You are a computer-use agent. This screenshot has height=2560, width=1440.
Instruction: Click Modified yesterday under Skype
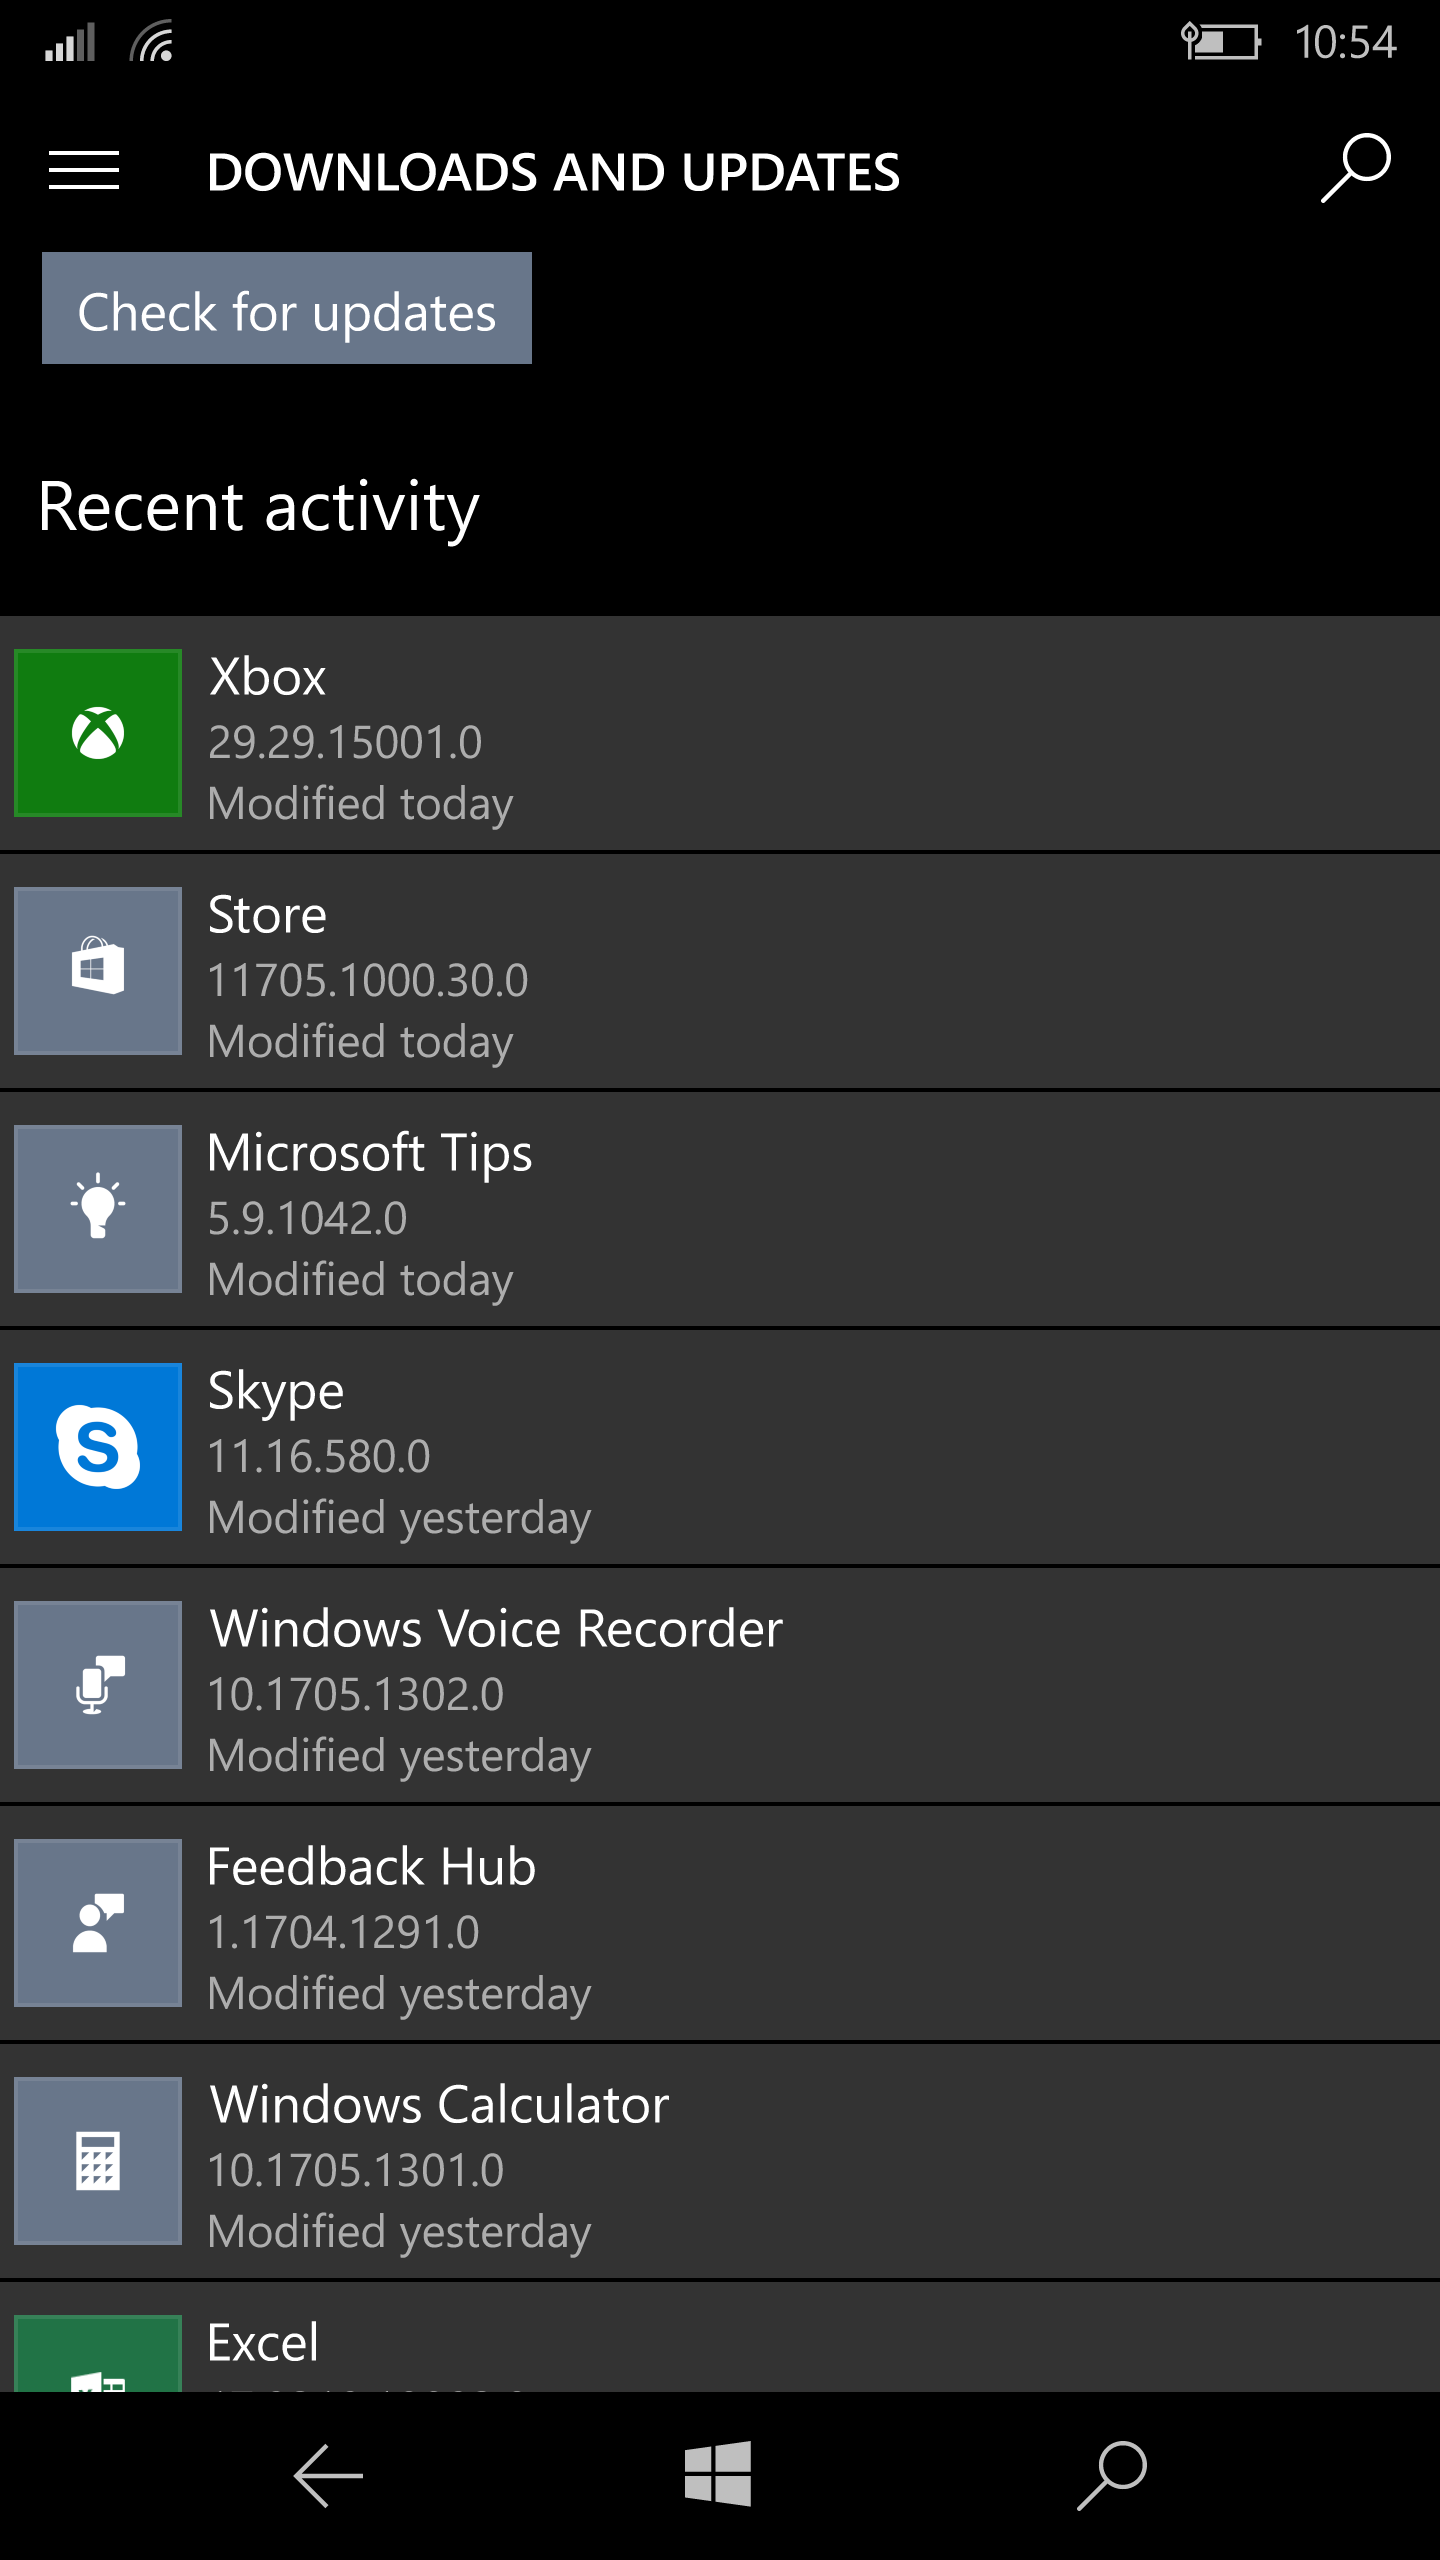click(x=400, y=1518)
